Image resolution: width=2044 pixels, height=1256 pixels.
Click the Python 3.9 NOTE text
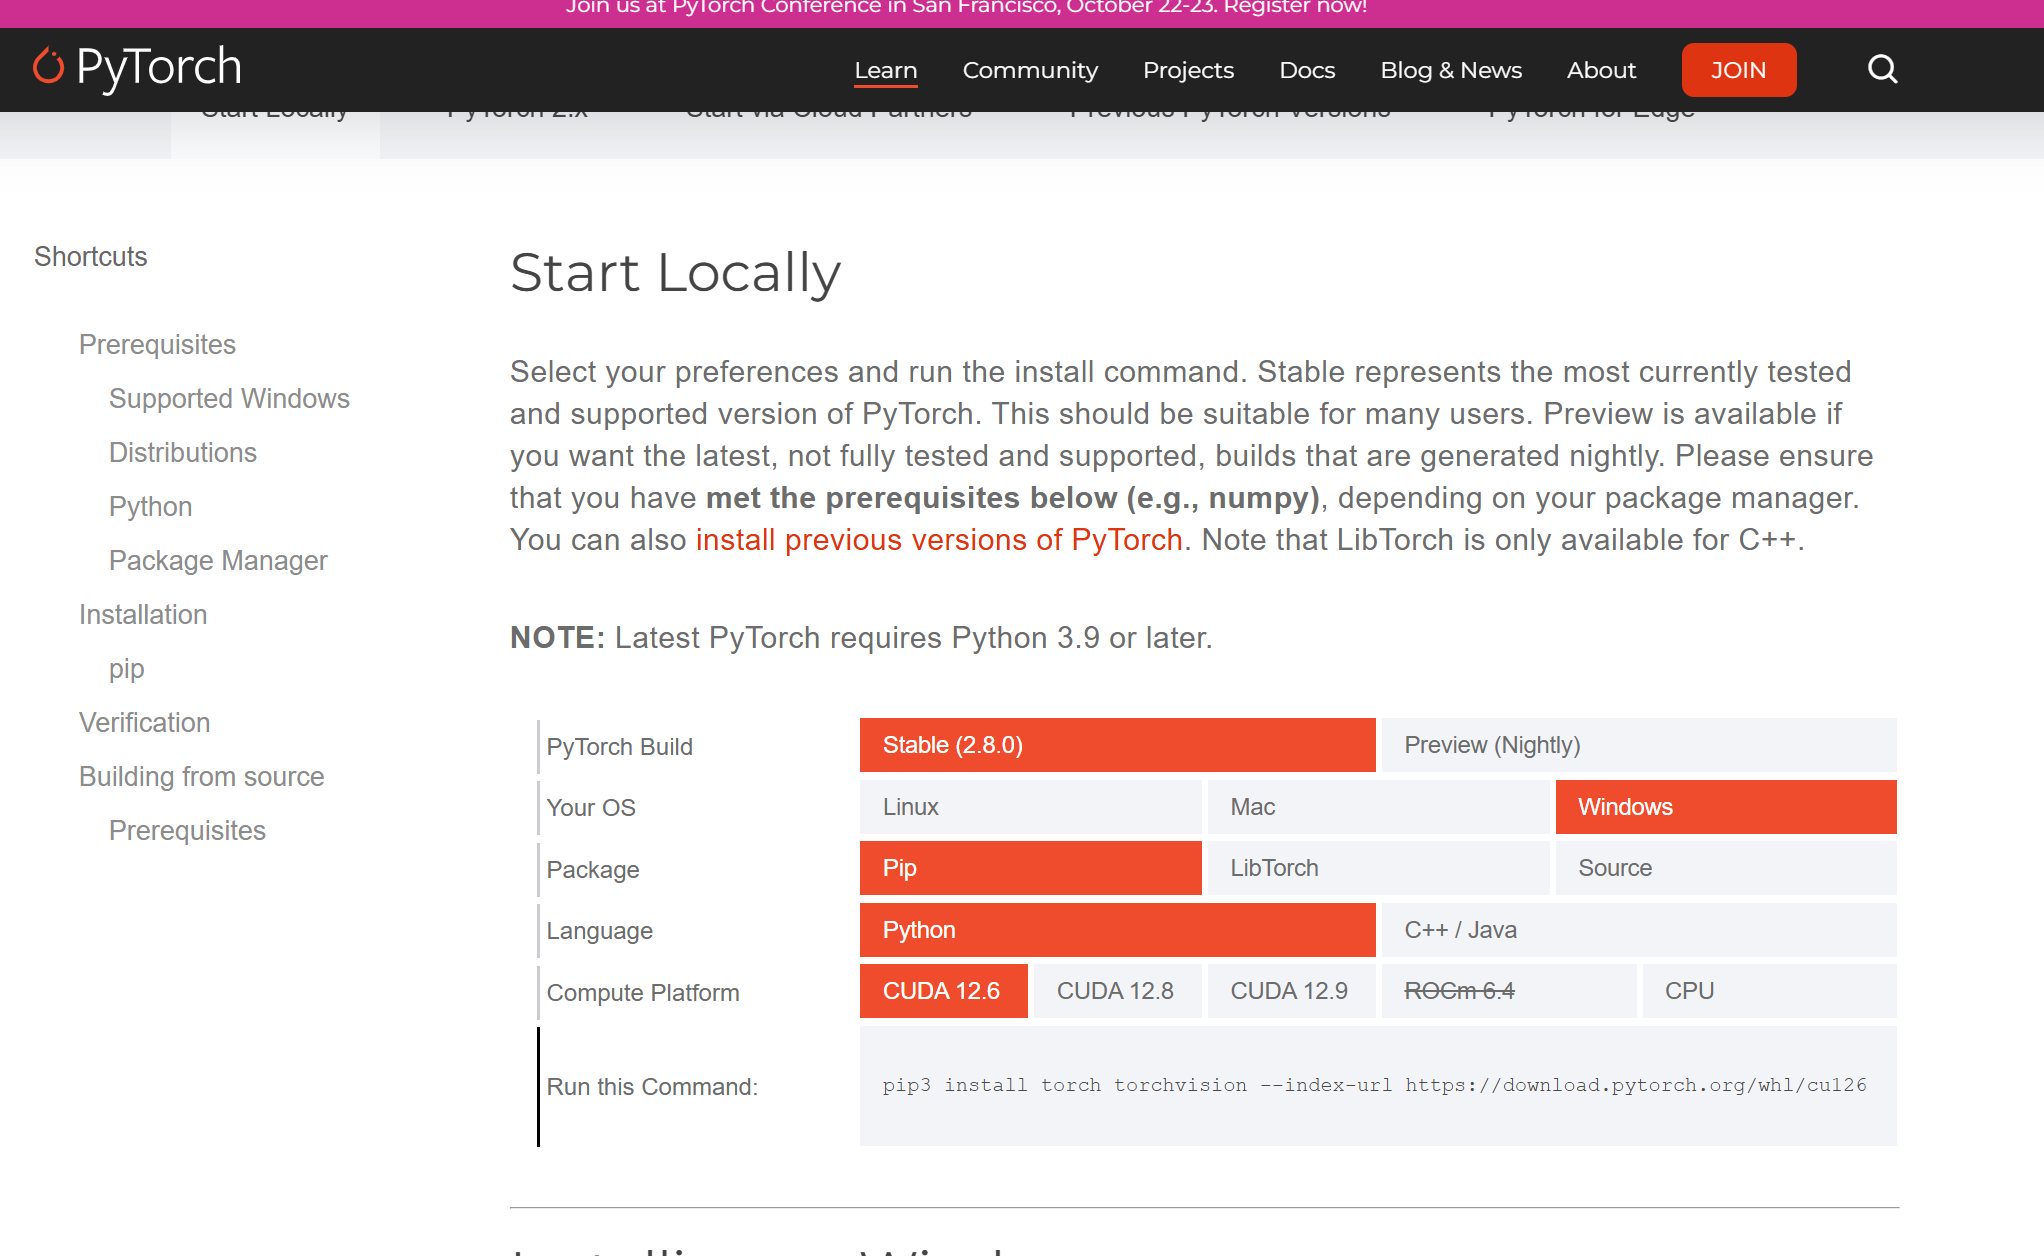[x=861, y=638]
